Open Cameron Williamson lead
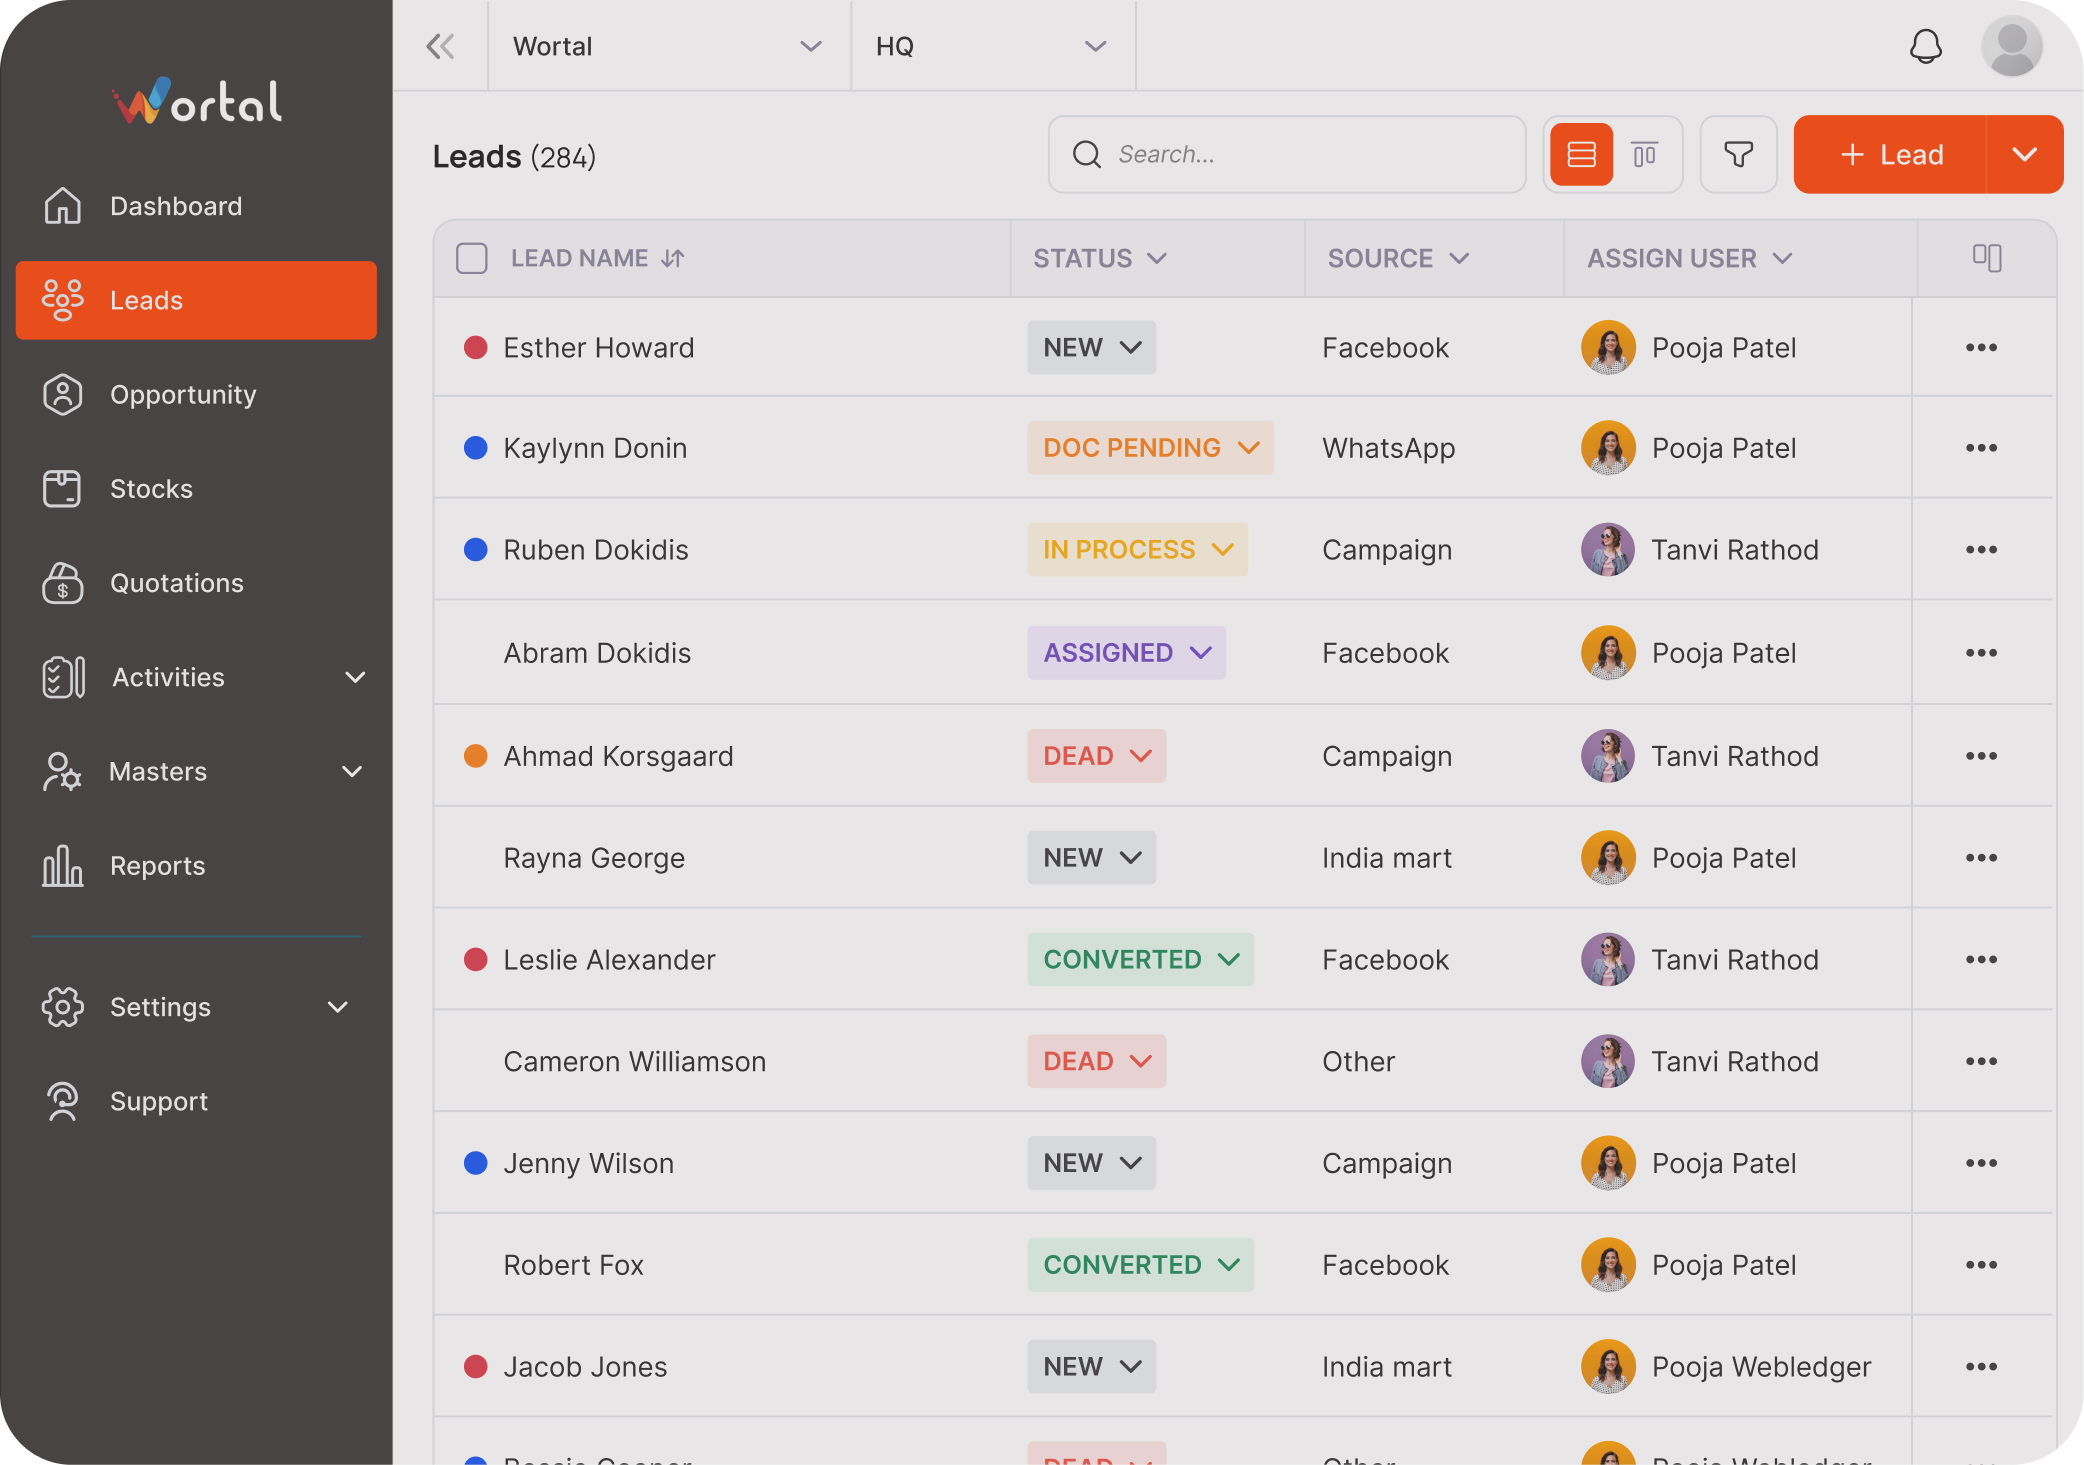This screenshot has width=2084, height=1465. [634, 1061]
